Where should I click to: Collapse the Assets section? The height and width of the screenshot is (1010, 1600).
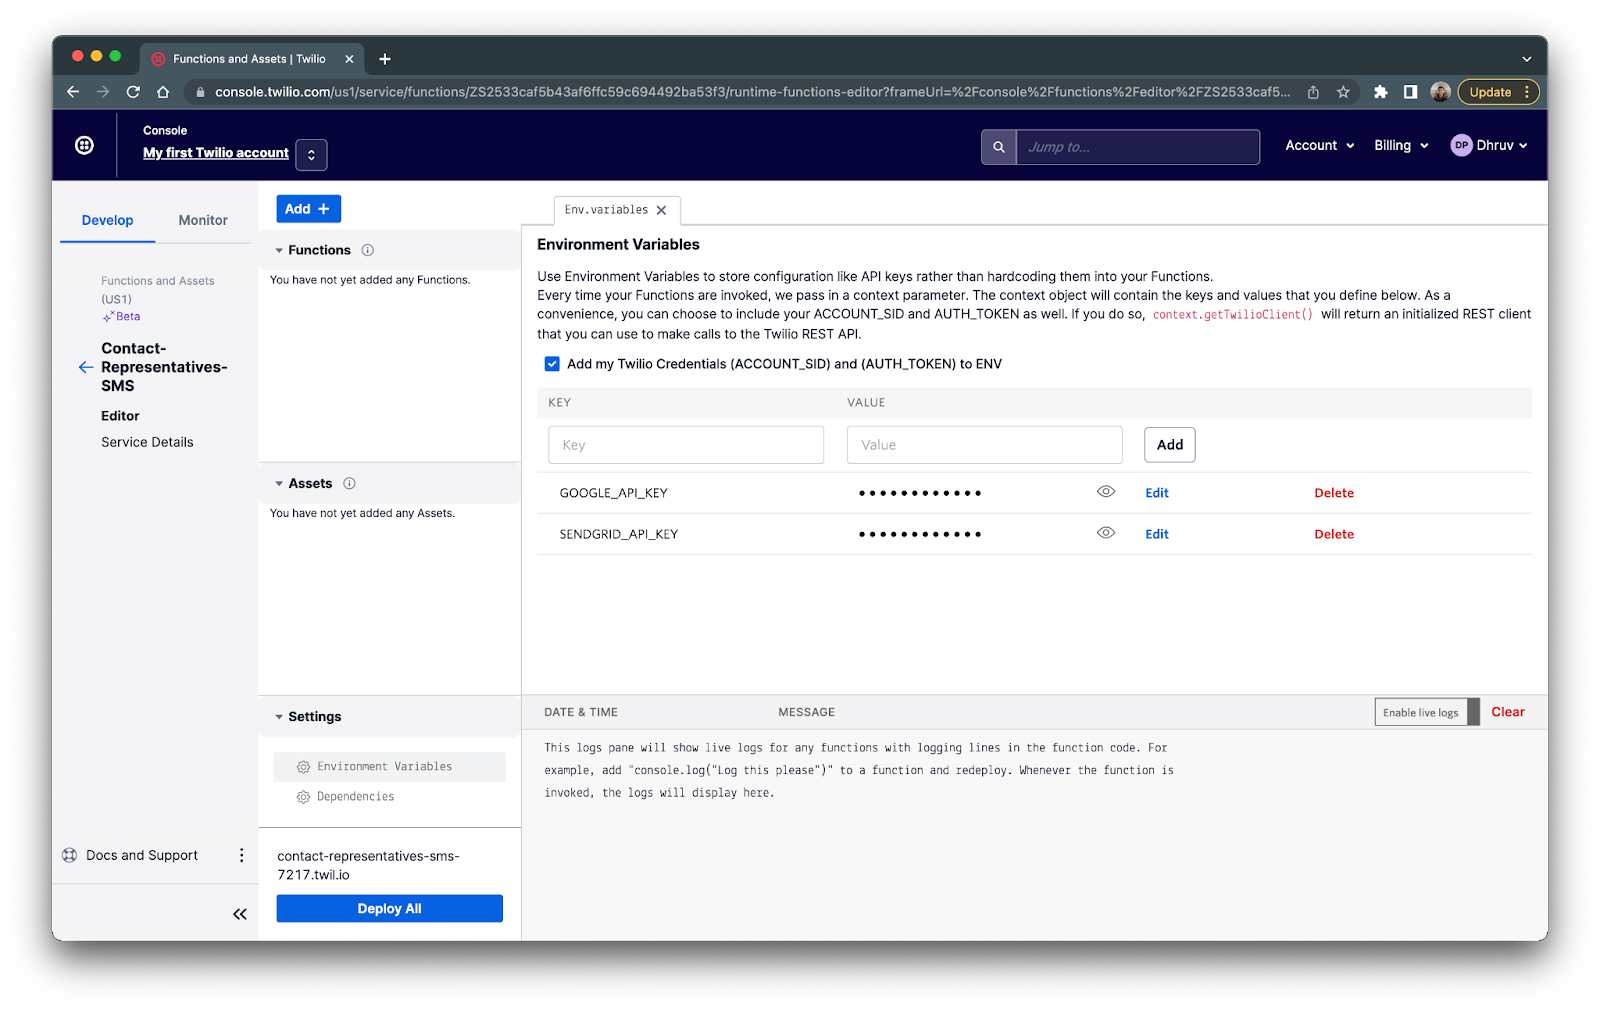click(279, 484)
